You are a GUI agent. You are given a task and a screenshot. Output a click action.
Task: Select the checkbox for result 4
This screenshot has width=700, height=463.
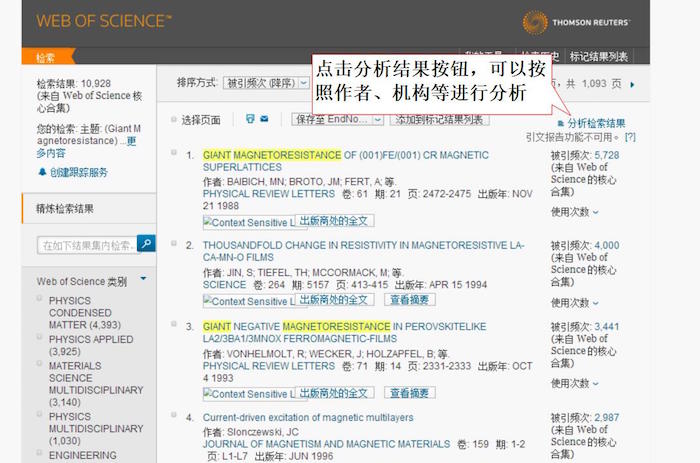[174, 415]
